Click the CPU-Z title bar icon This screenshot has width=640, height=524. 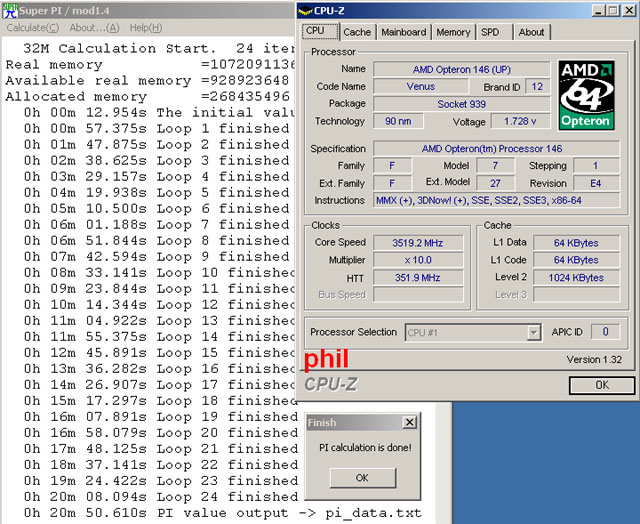point(305,11)
